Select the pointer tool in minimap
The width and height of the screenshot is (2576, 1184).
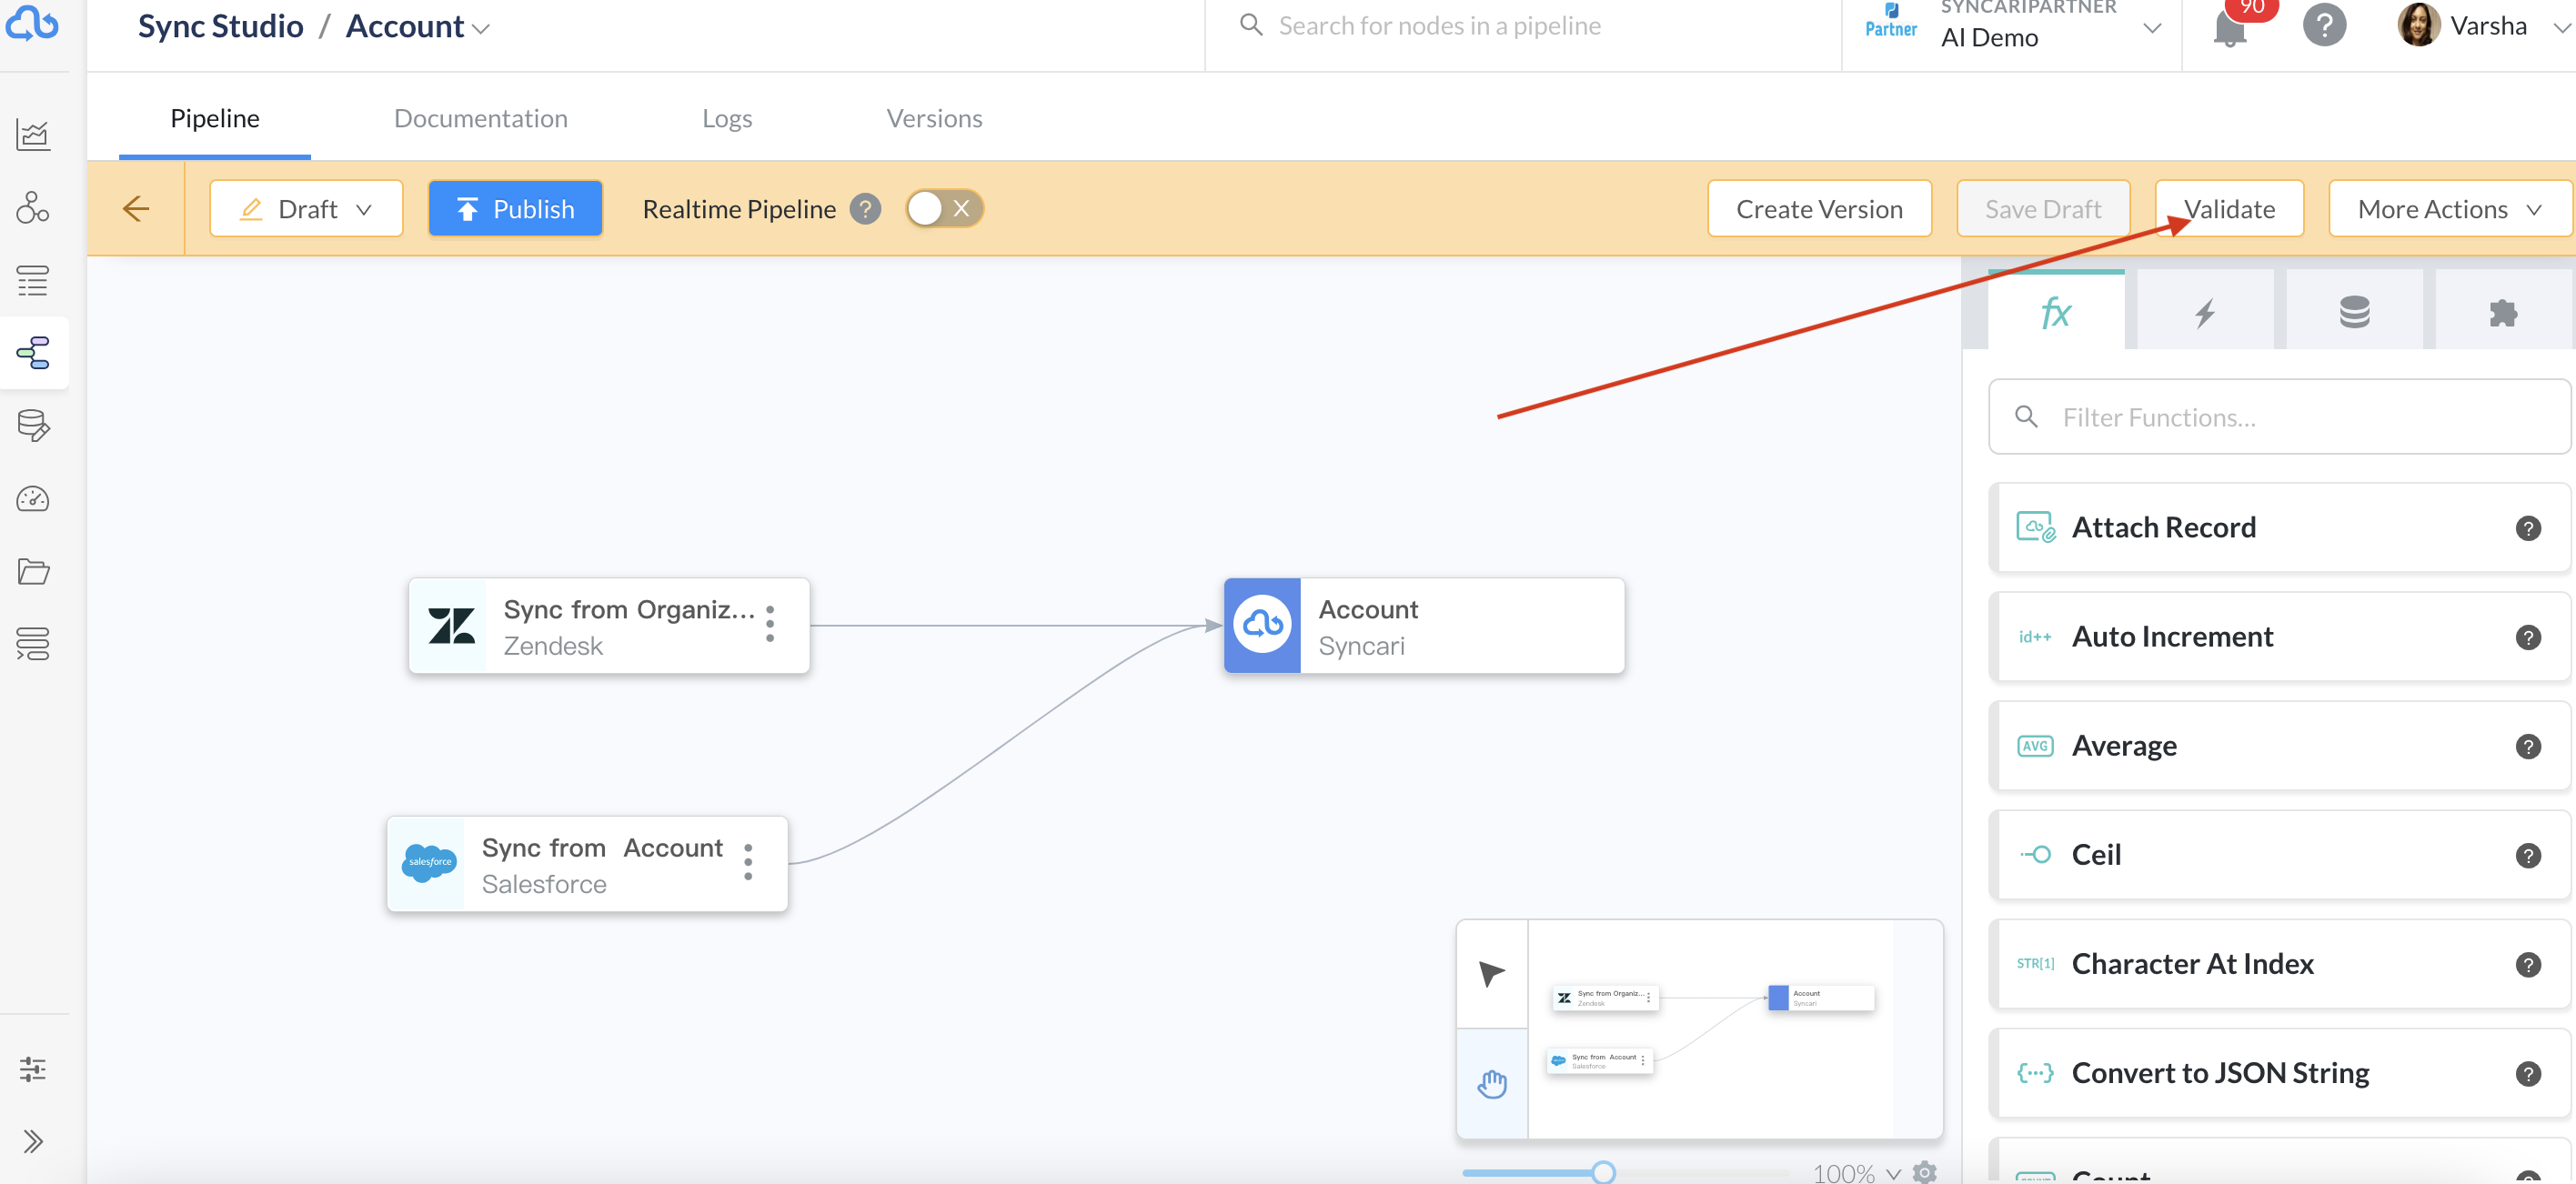click(1492, 973)
